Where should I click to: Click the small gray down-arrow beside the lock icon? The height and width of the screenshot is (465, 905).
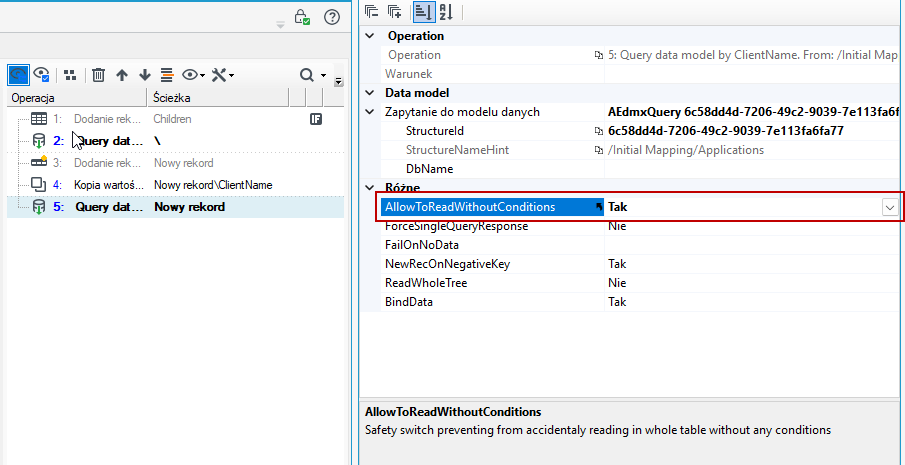click(281, 25)
